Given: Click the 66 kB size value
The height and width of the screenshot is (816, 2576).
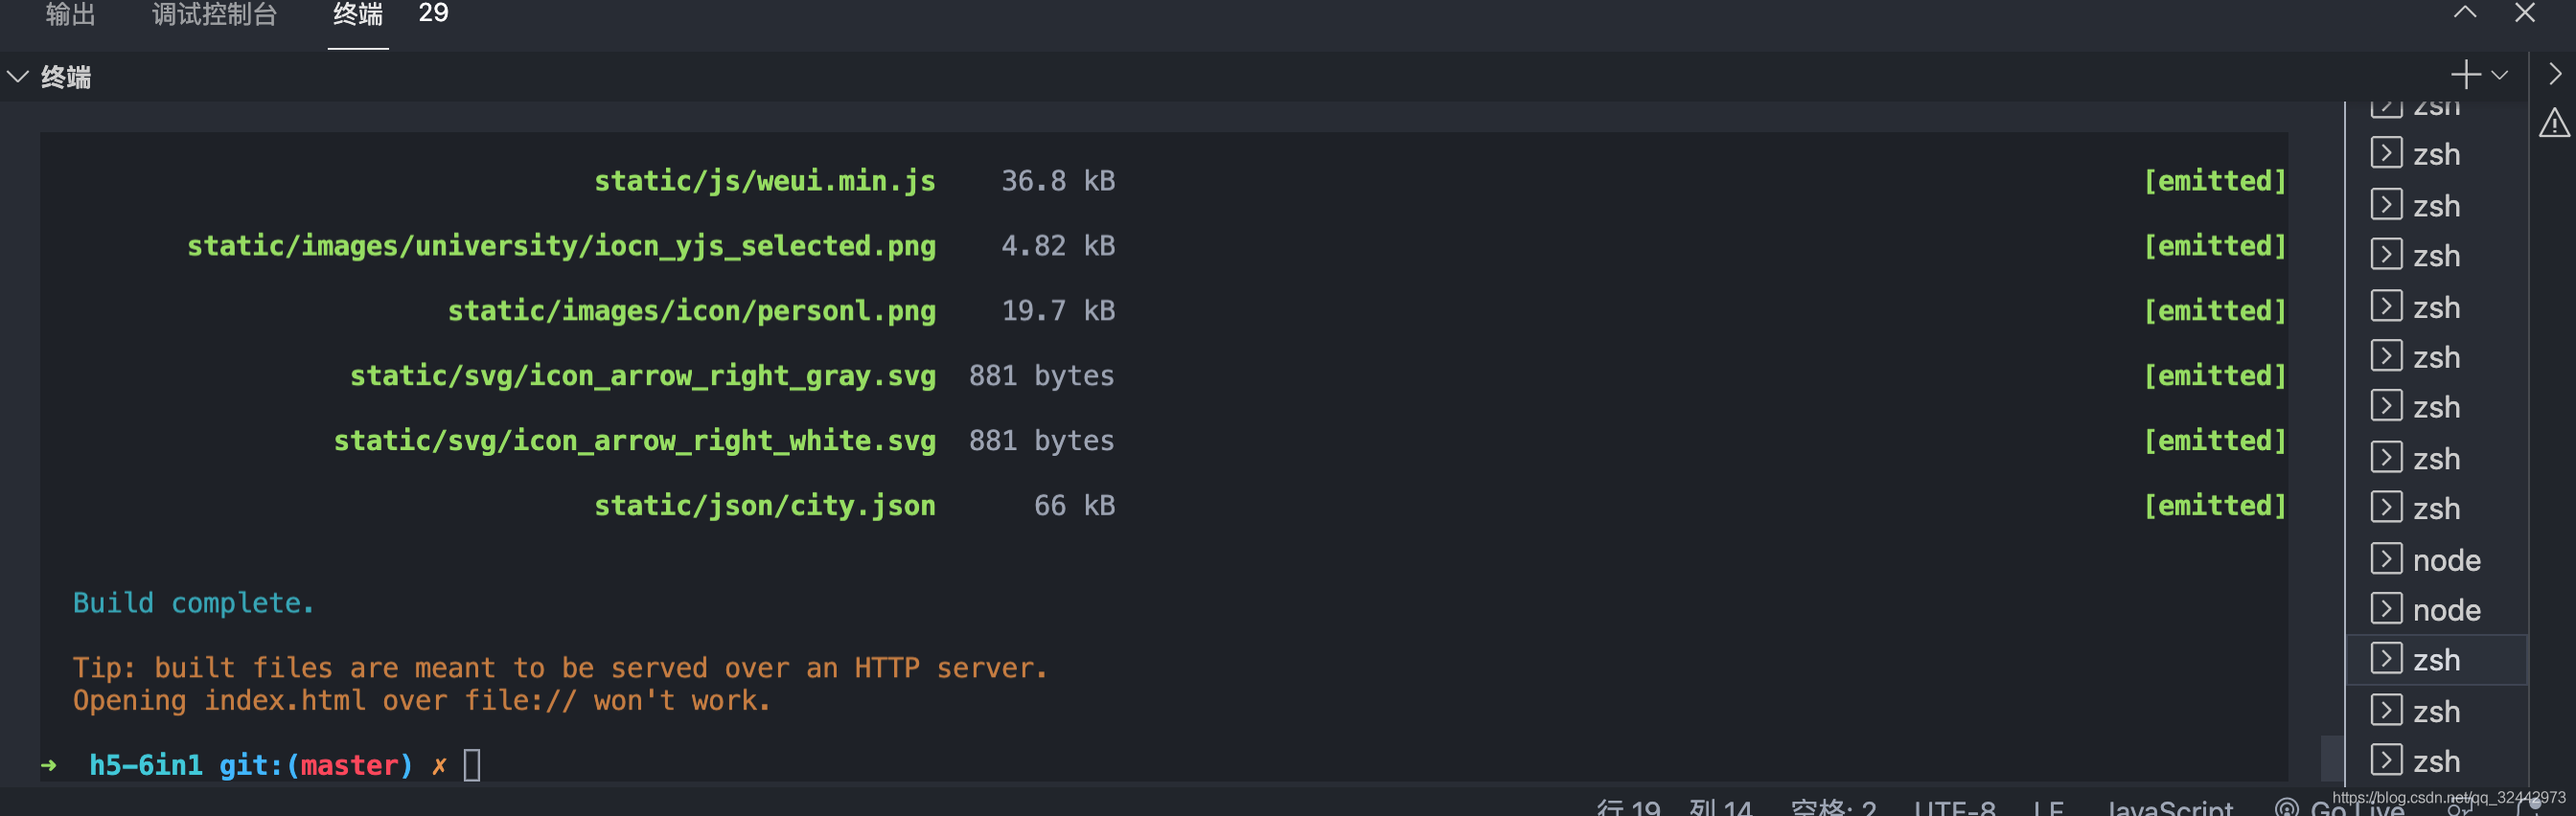Looking at the screenshot, I should coord(1074,506).
